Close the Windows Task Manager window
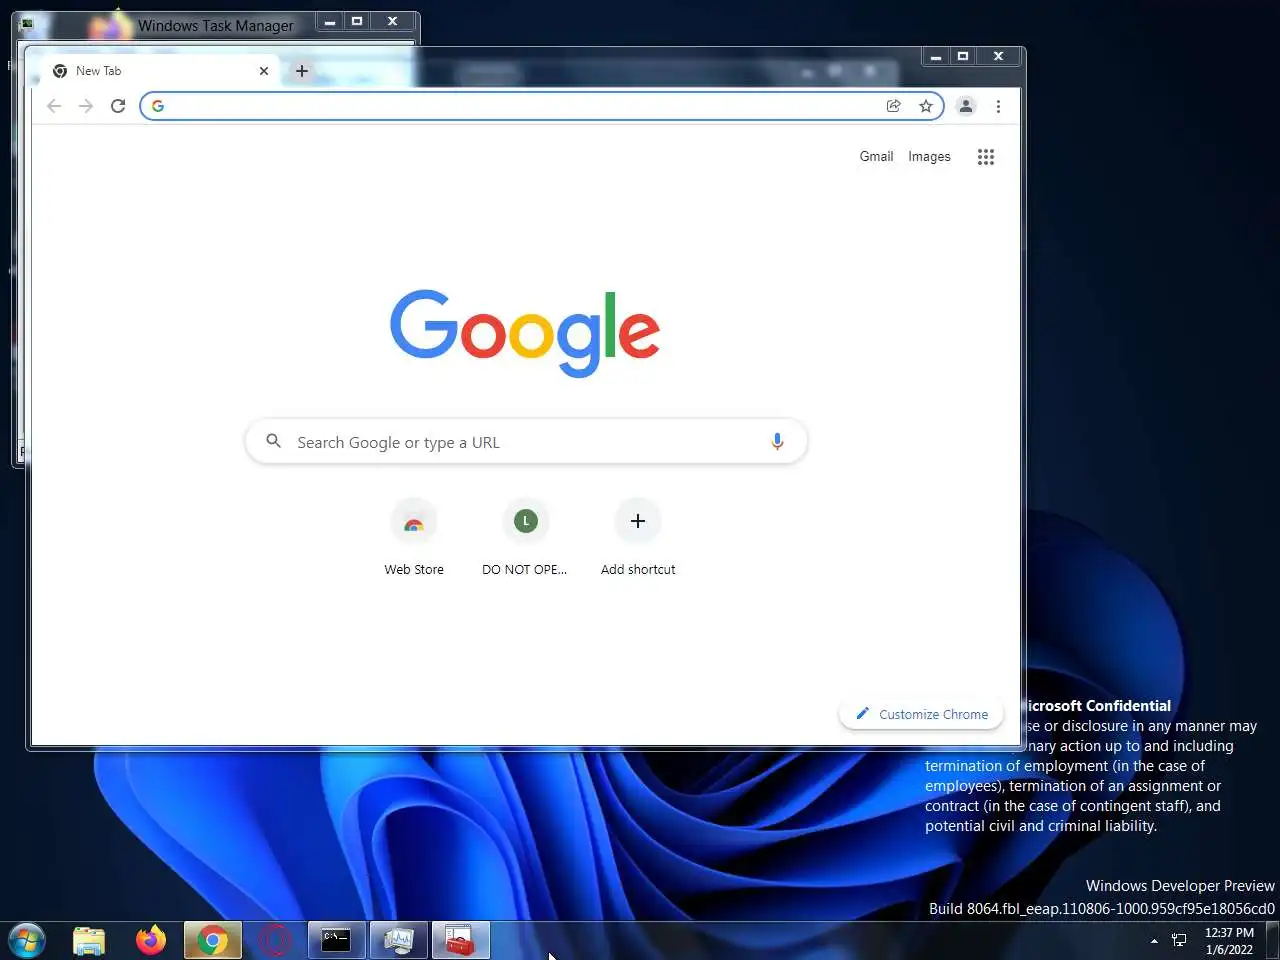Screen dimensions: 1280x960 point(393,21)
